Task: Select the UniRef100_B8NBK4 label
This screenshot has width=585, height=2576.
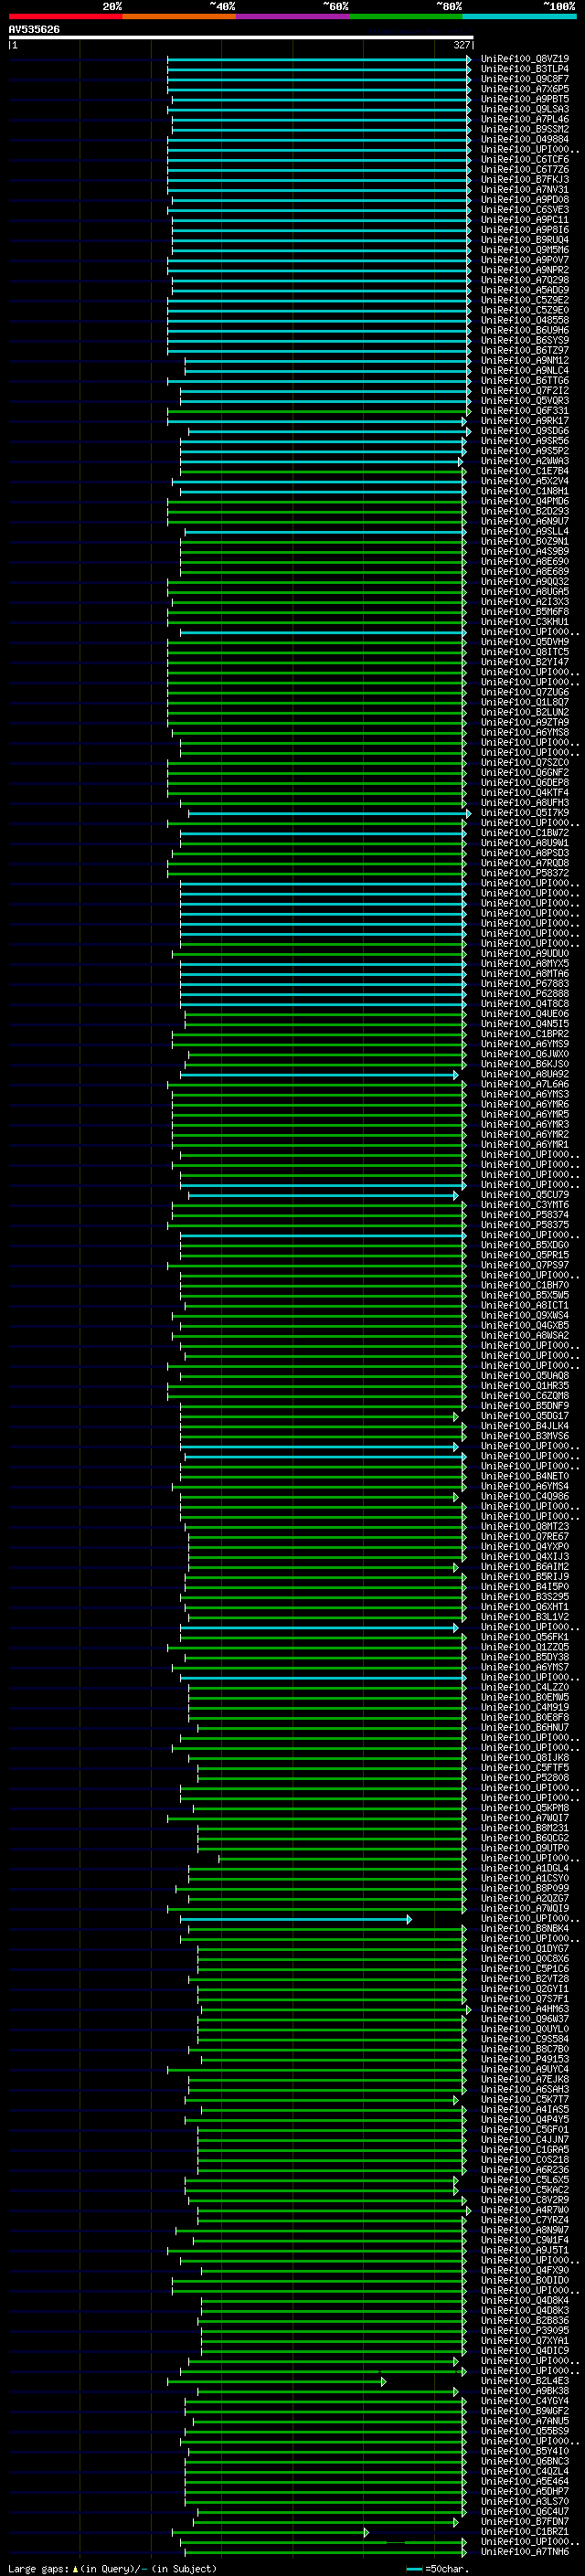Action: tap(525, 1928)
